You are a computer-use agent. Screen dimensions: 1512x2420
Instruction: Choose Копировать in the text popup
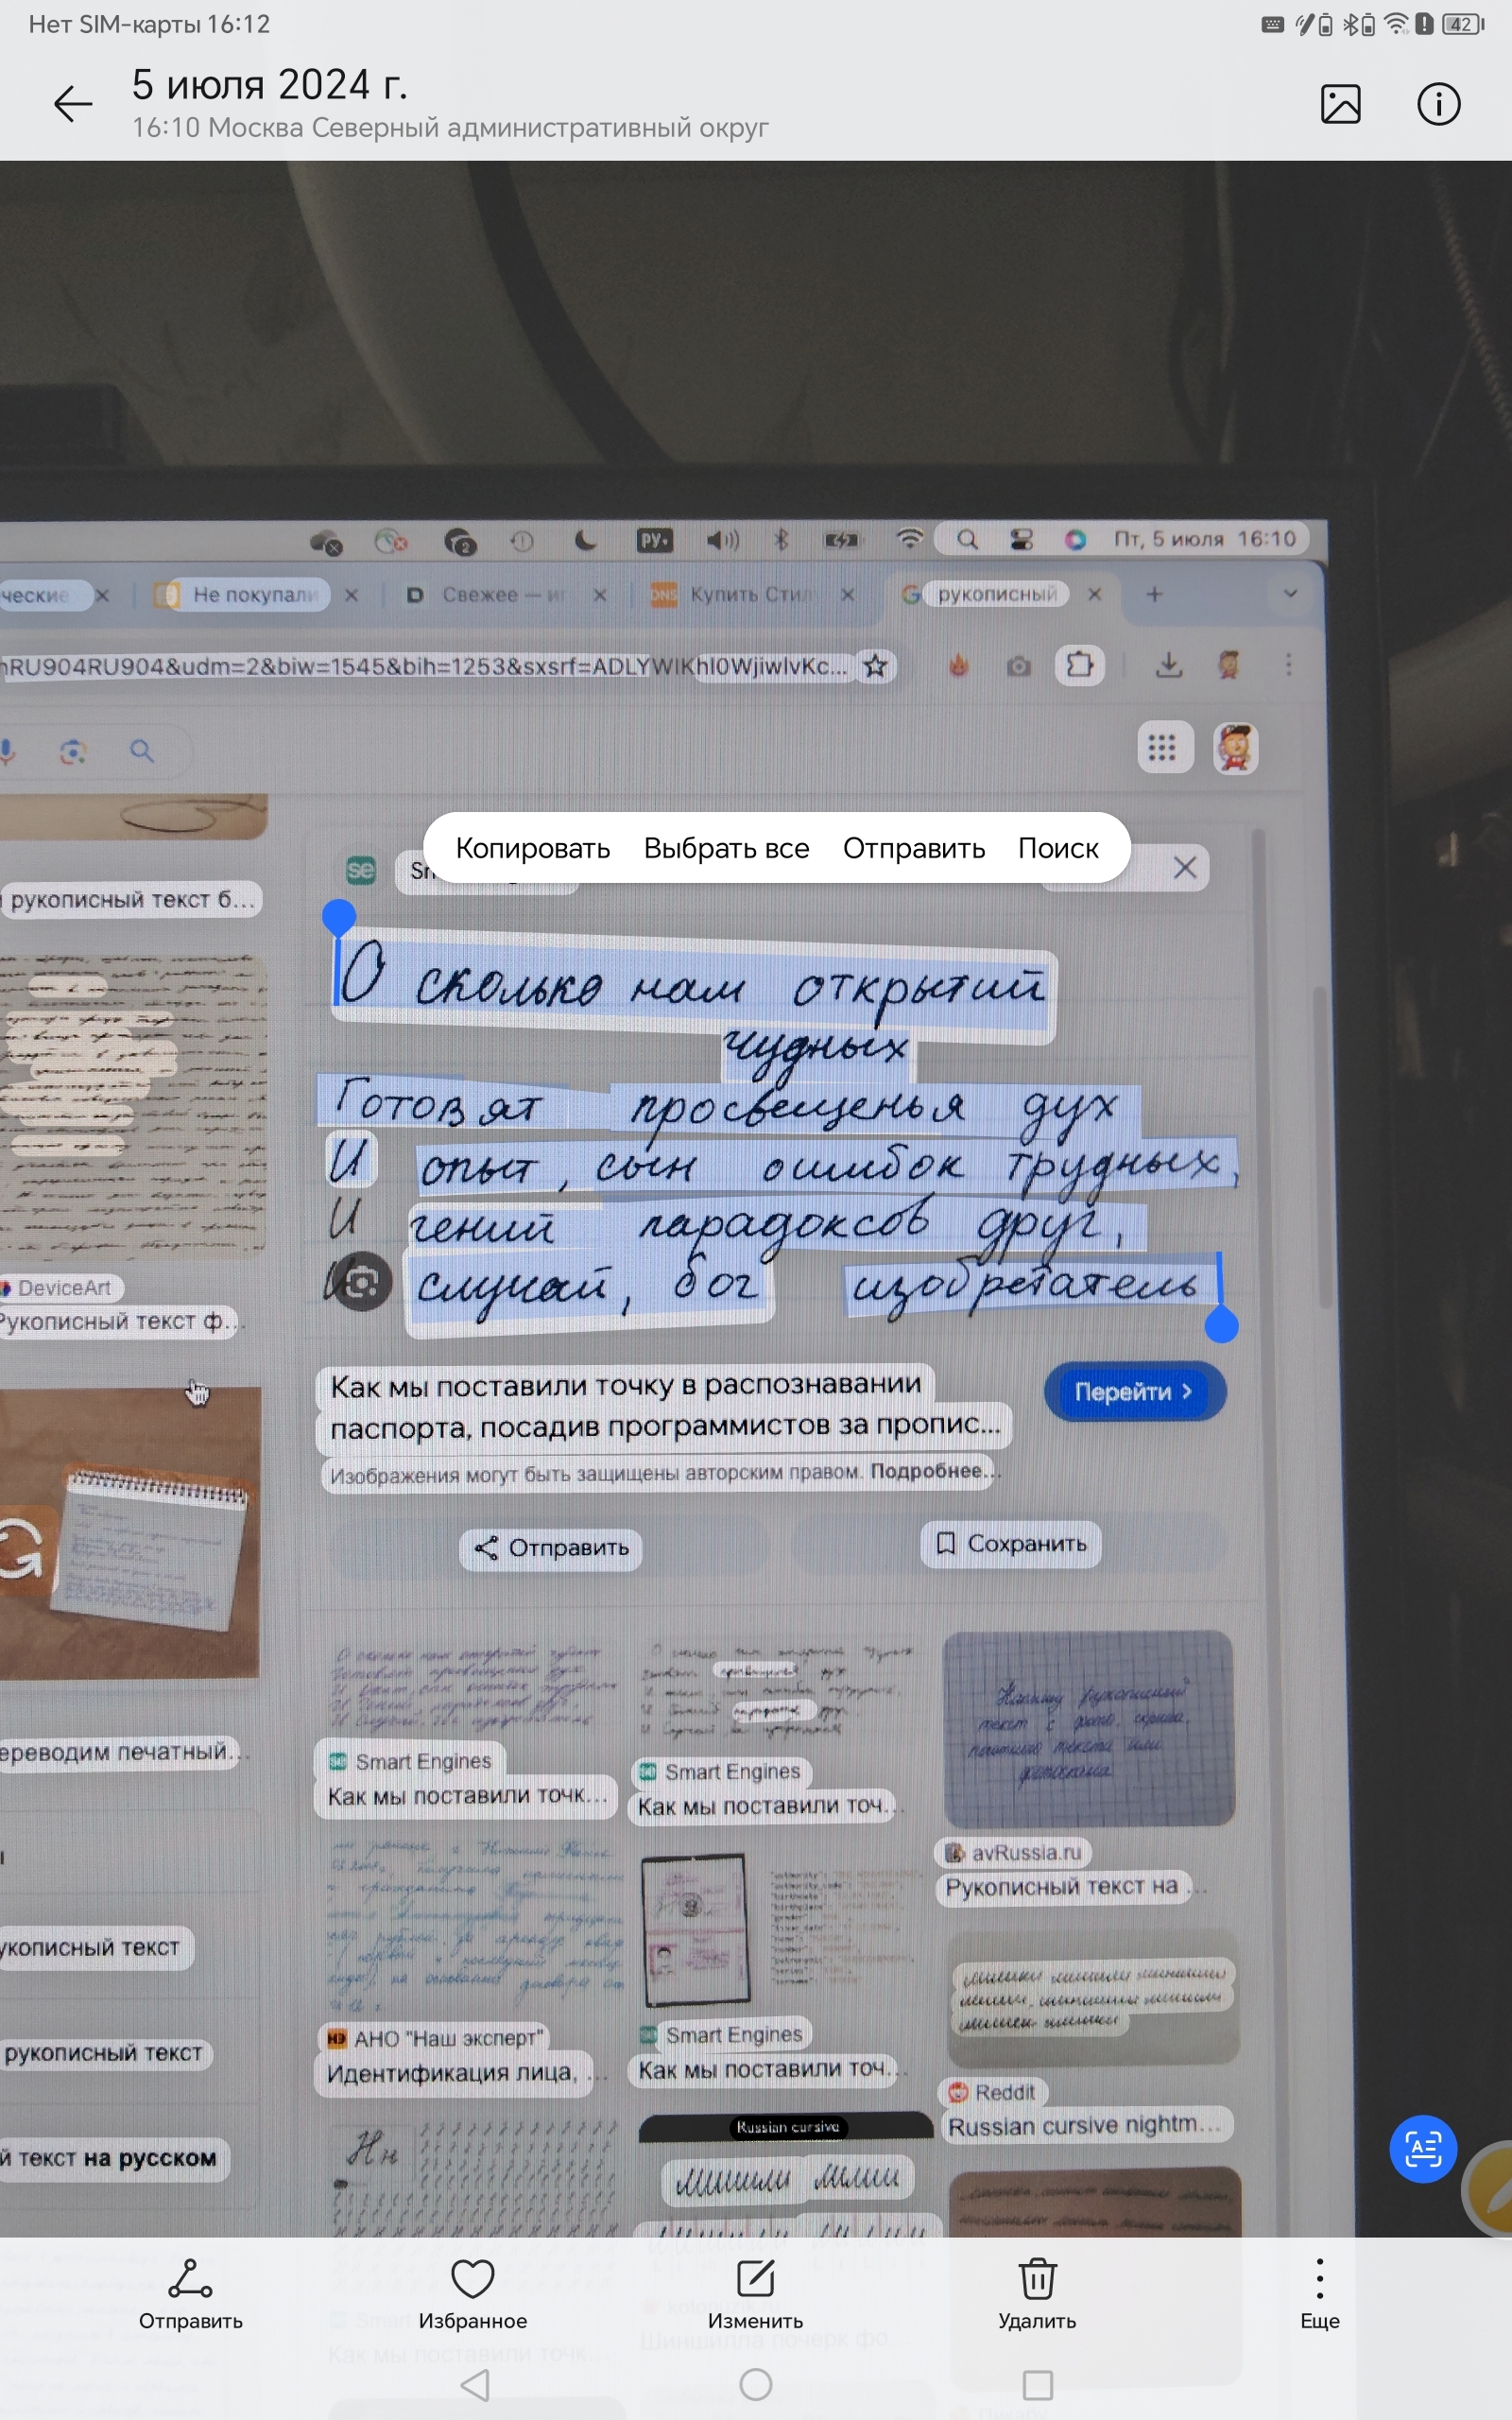click(532, 848)
